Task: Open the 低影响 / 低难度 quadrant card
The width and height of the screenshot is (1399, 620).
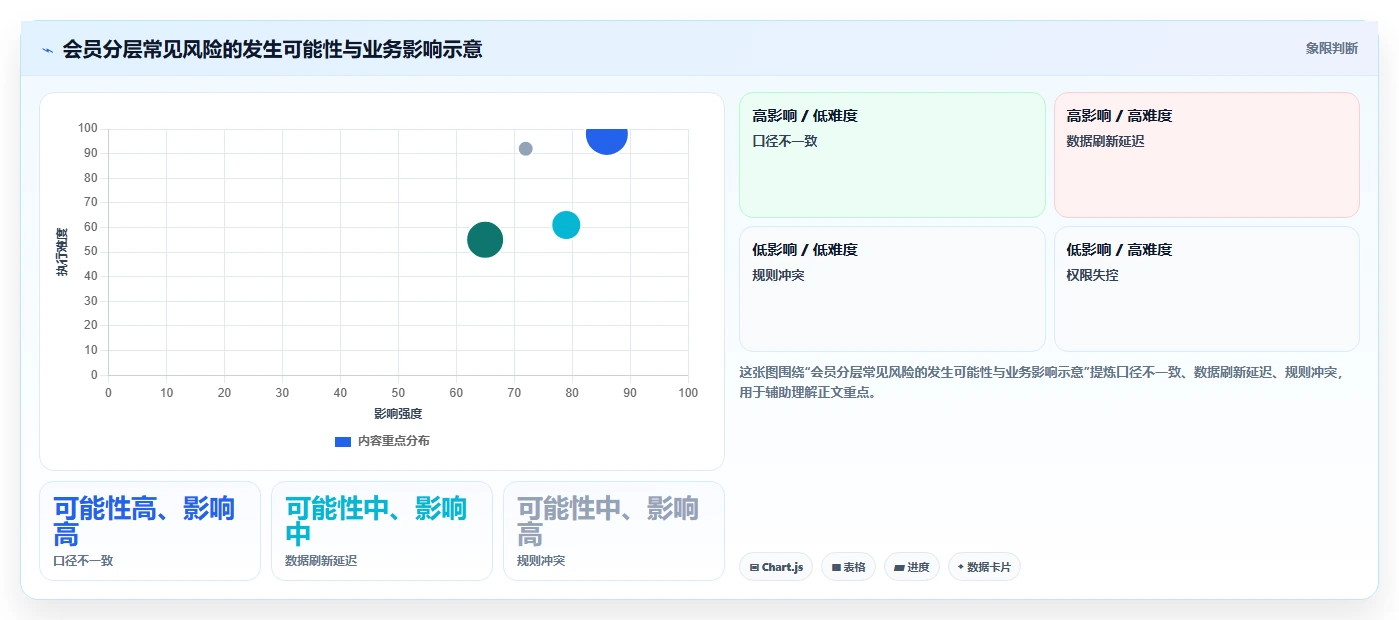Action: point(892,289)
